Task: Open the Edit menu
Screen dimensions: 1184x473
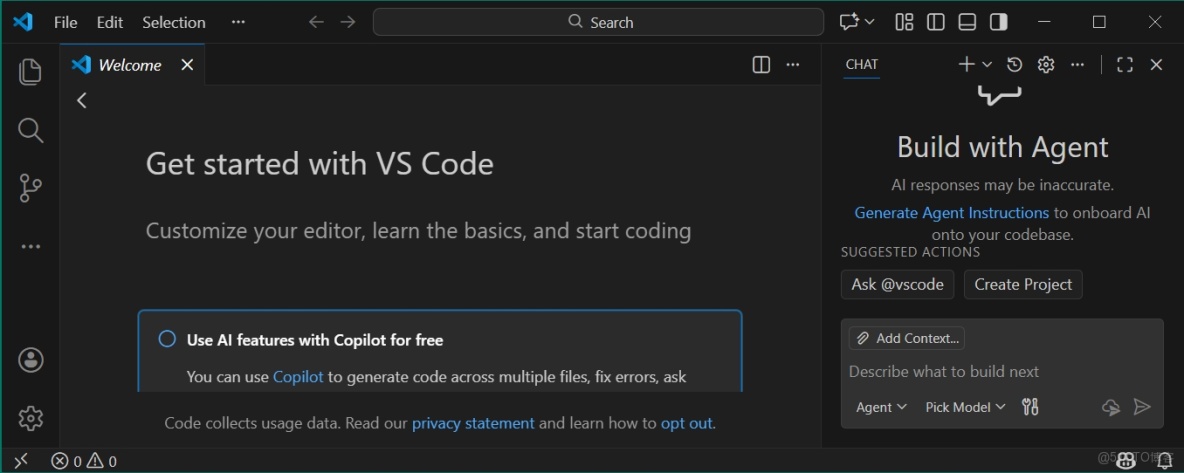Action: [x=109, y=22]
